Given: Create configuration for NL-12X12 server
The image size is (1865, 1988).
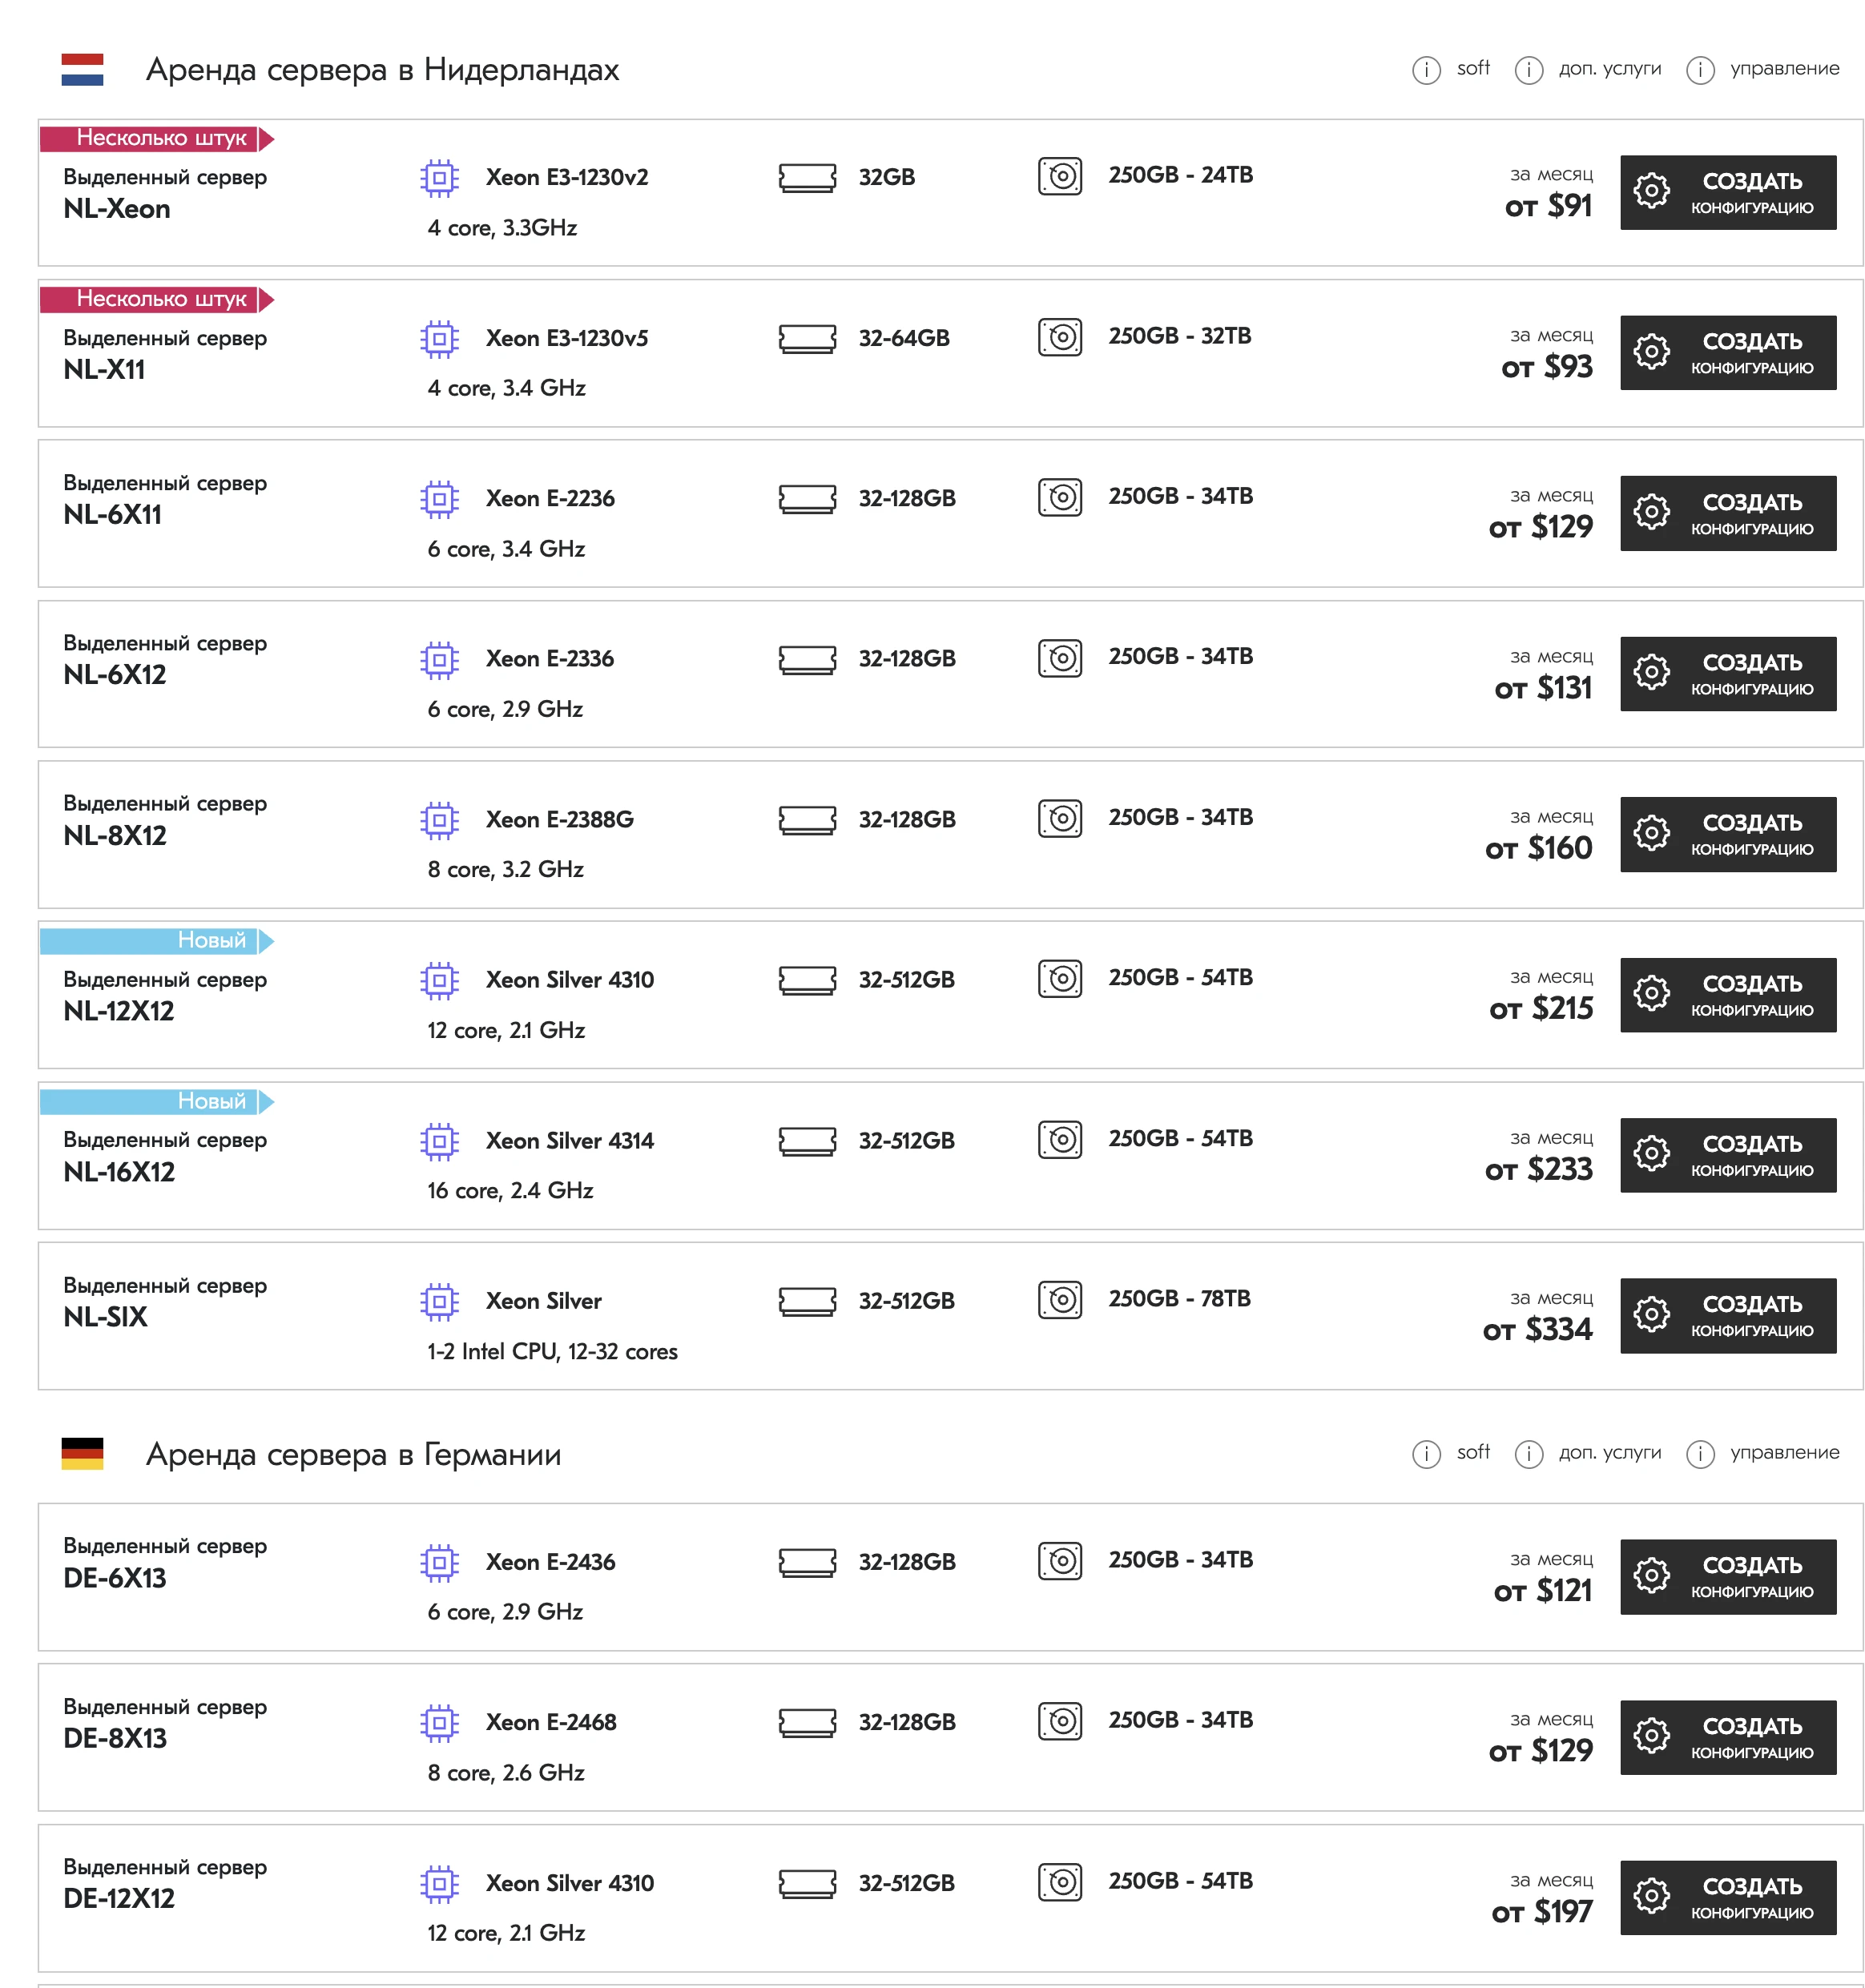Looking at the screenshot, I should pyautogui.click(x=1727, y=995).
